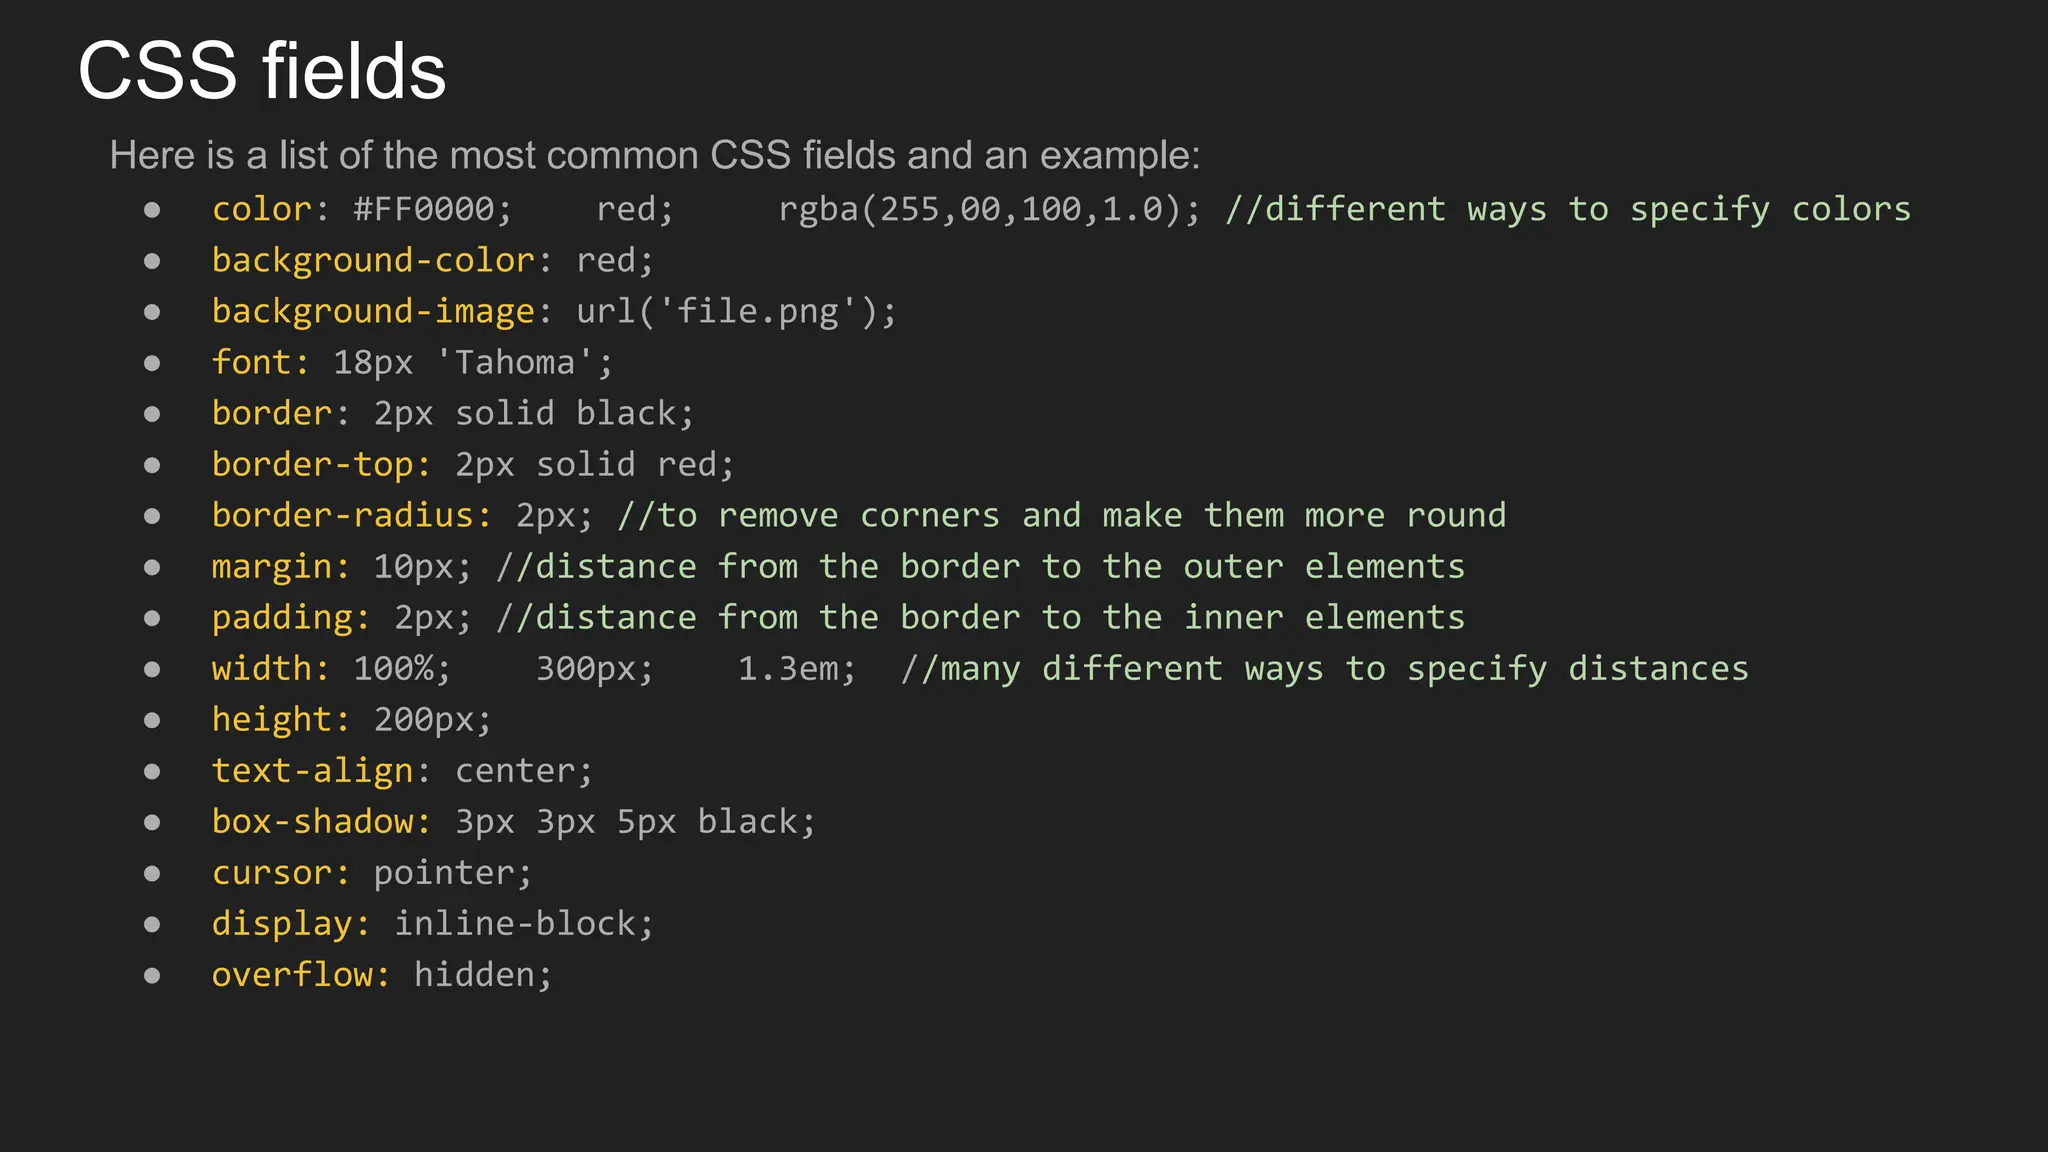2048x1152 pixels.
Task: Click the 'border-radius' property name
Action: [x=343, y=516]
